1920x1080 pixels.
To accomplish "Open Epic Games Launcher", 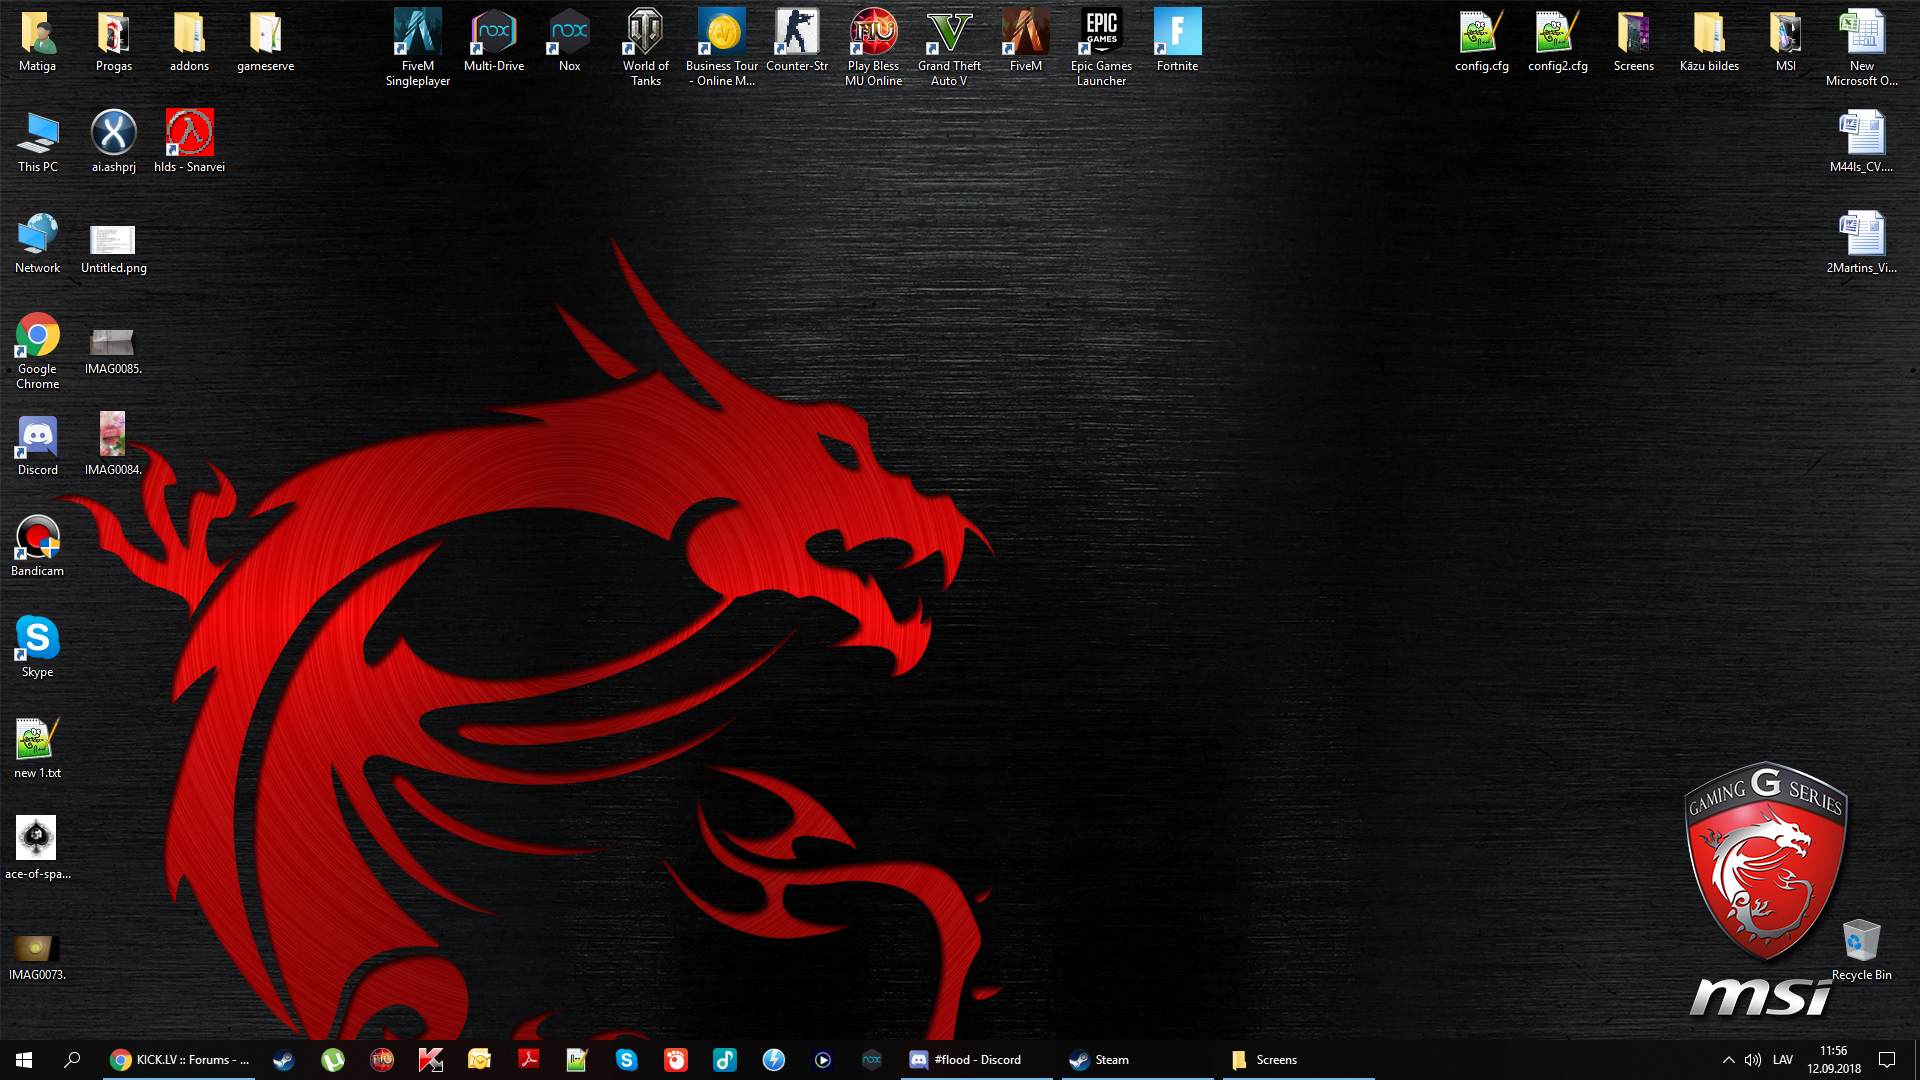I will [x=1102, y=48].
